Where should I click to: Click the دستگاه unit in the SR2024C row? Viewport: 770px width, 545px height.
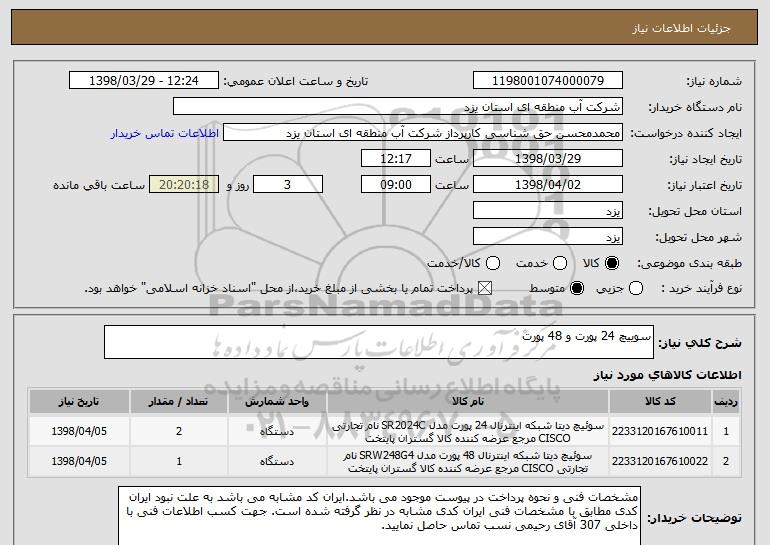[277, 432]
